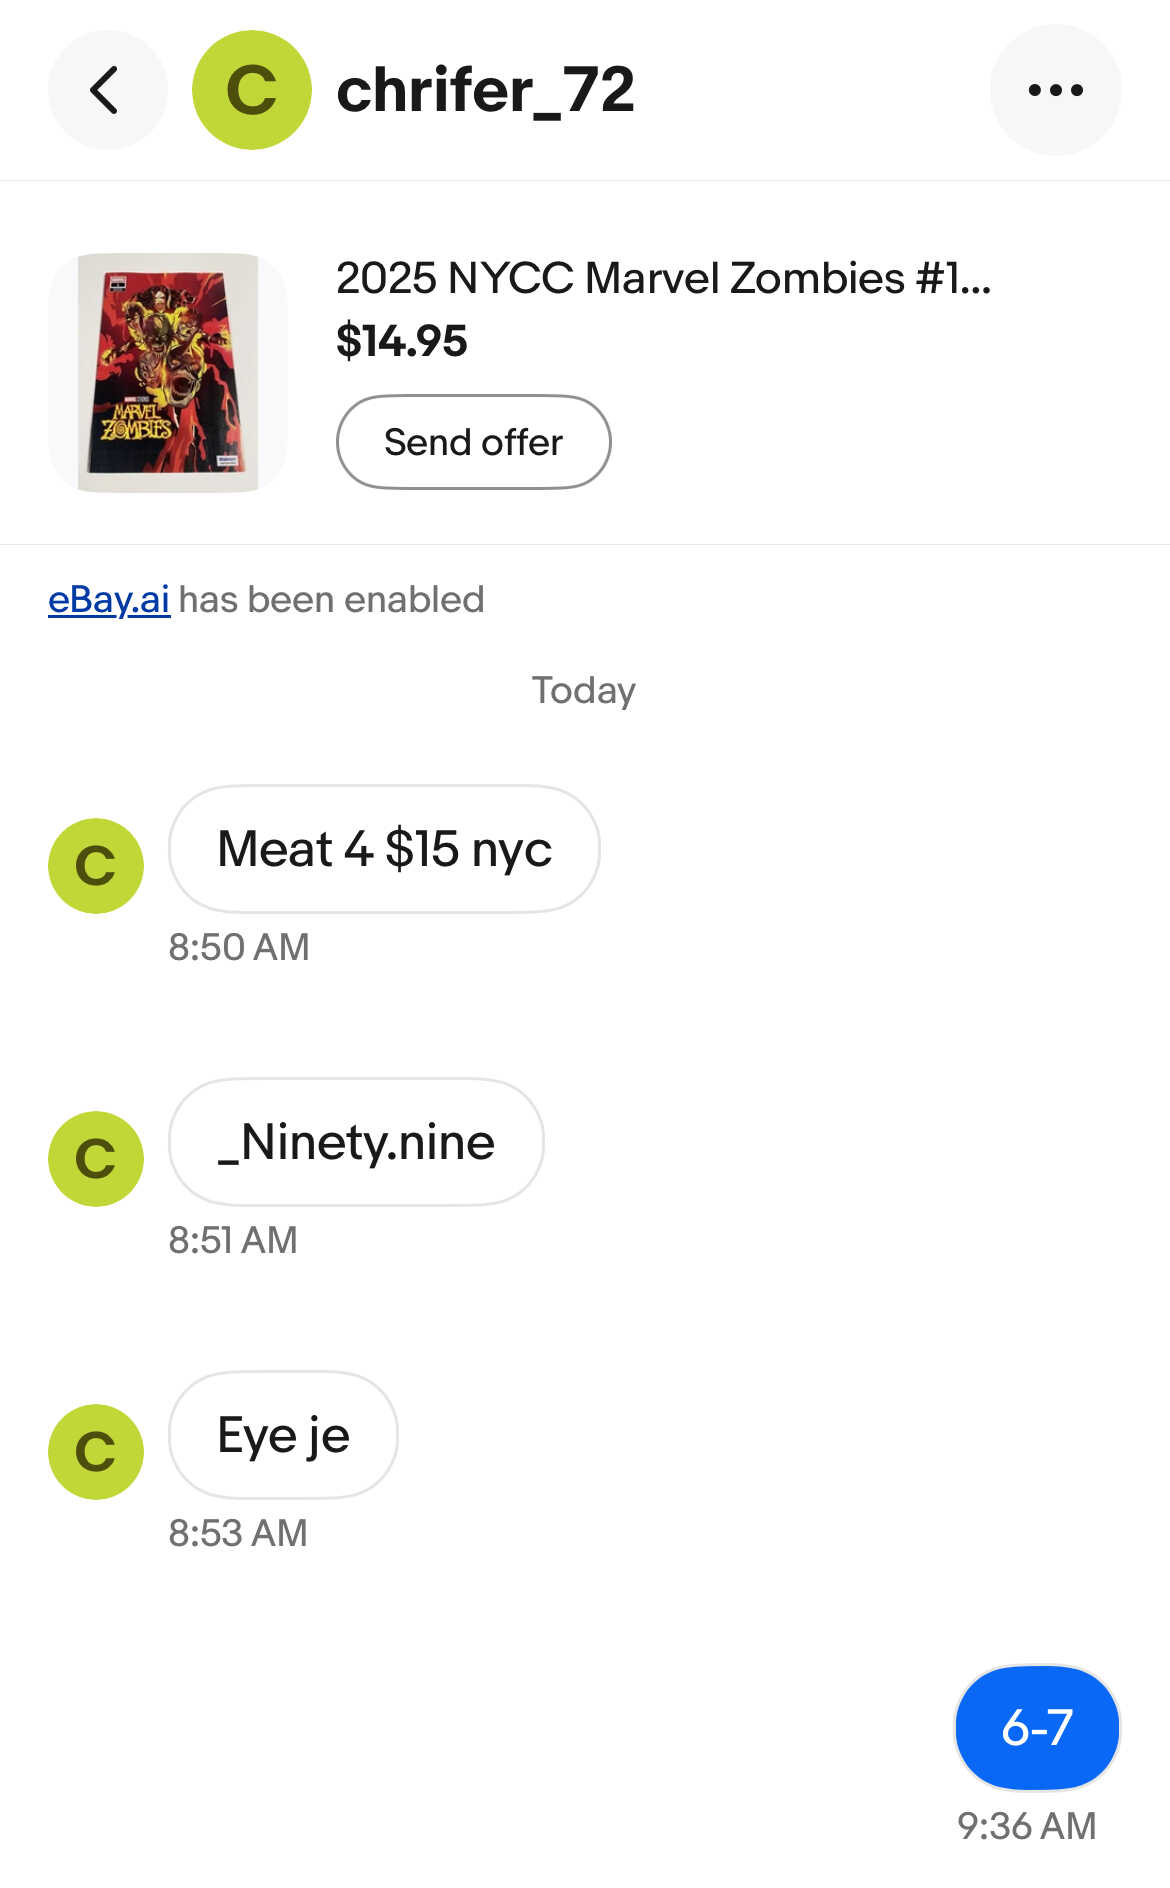Select the "Meat 4 $15 nyc" message bubble
This screenshot has width=1170, height=1888.
click(x=384, y=849)
